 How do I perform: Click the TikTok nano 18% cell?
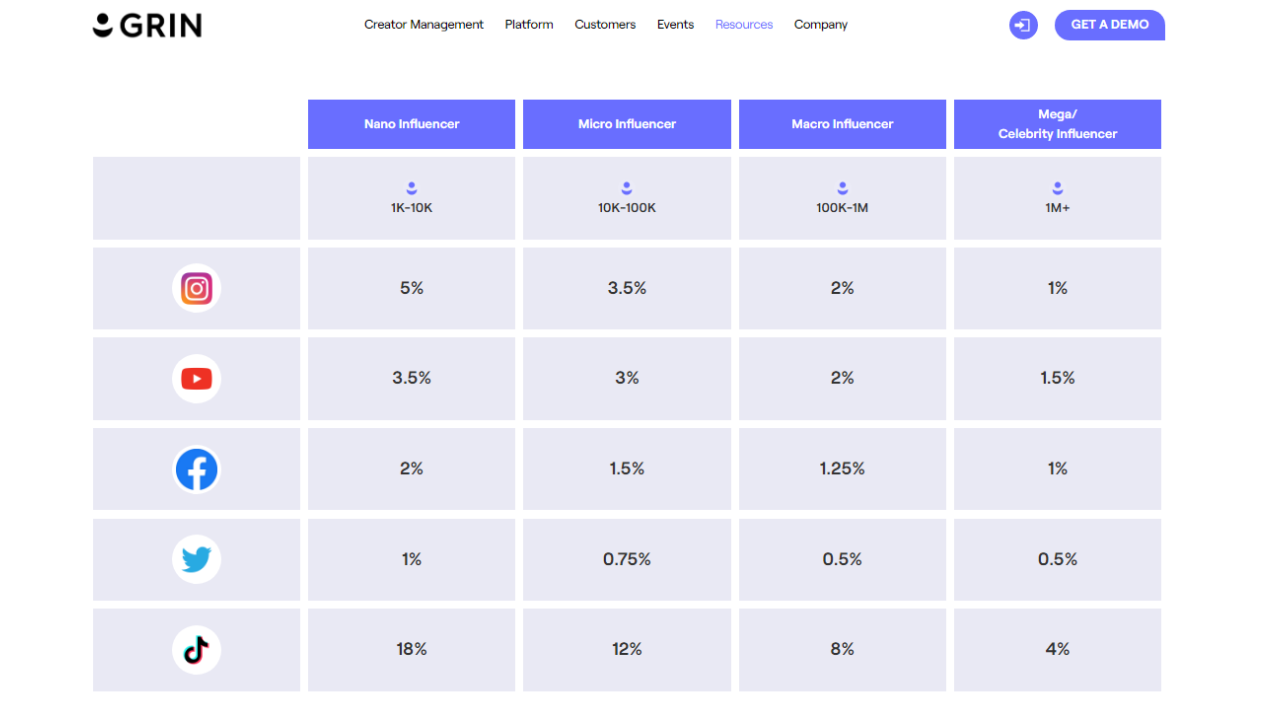pyautogui.click(x=411, y=650)
